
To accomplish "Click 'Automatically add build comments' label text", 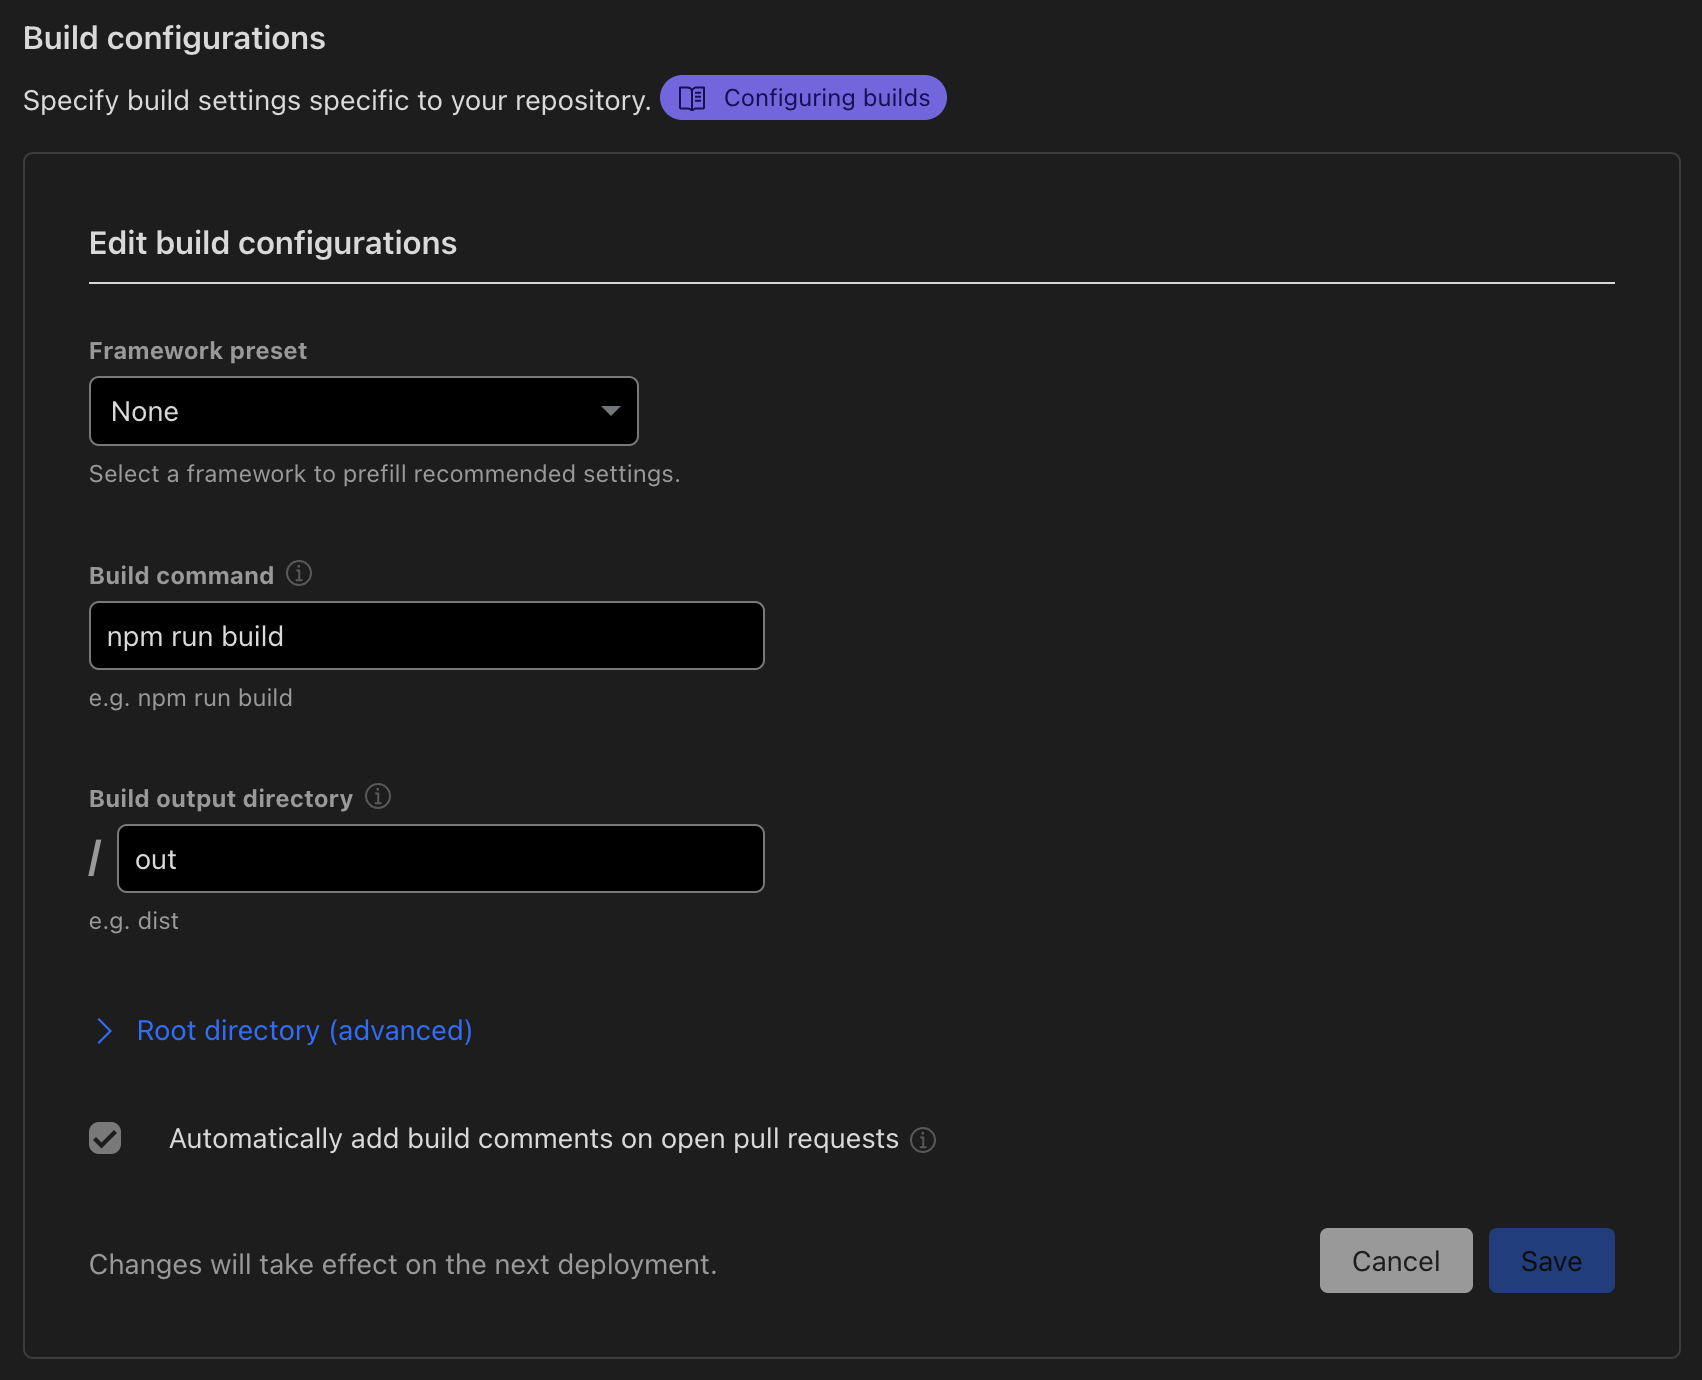I will pos(533,1139).
